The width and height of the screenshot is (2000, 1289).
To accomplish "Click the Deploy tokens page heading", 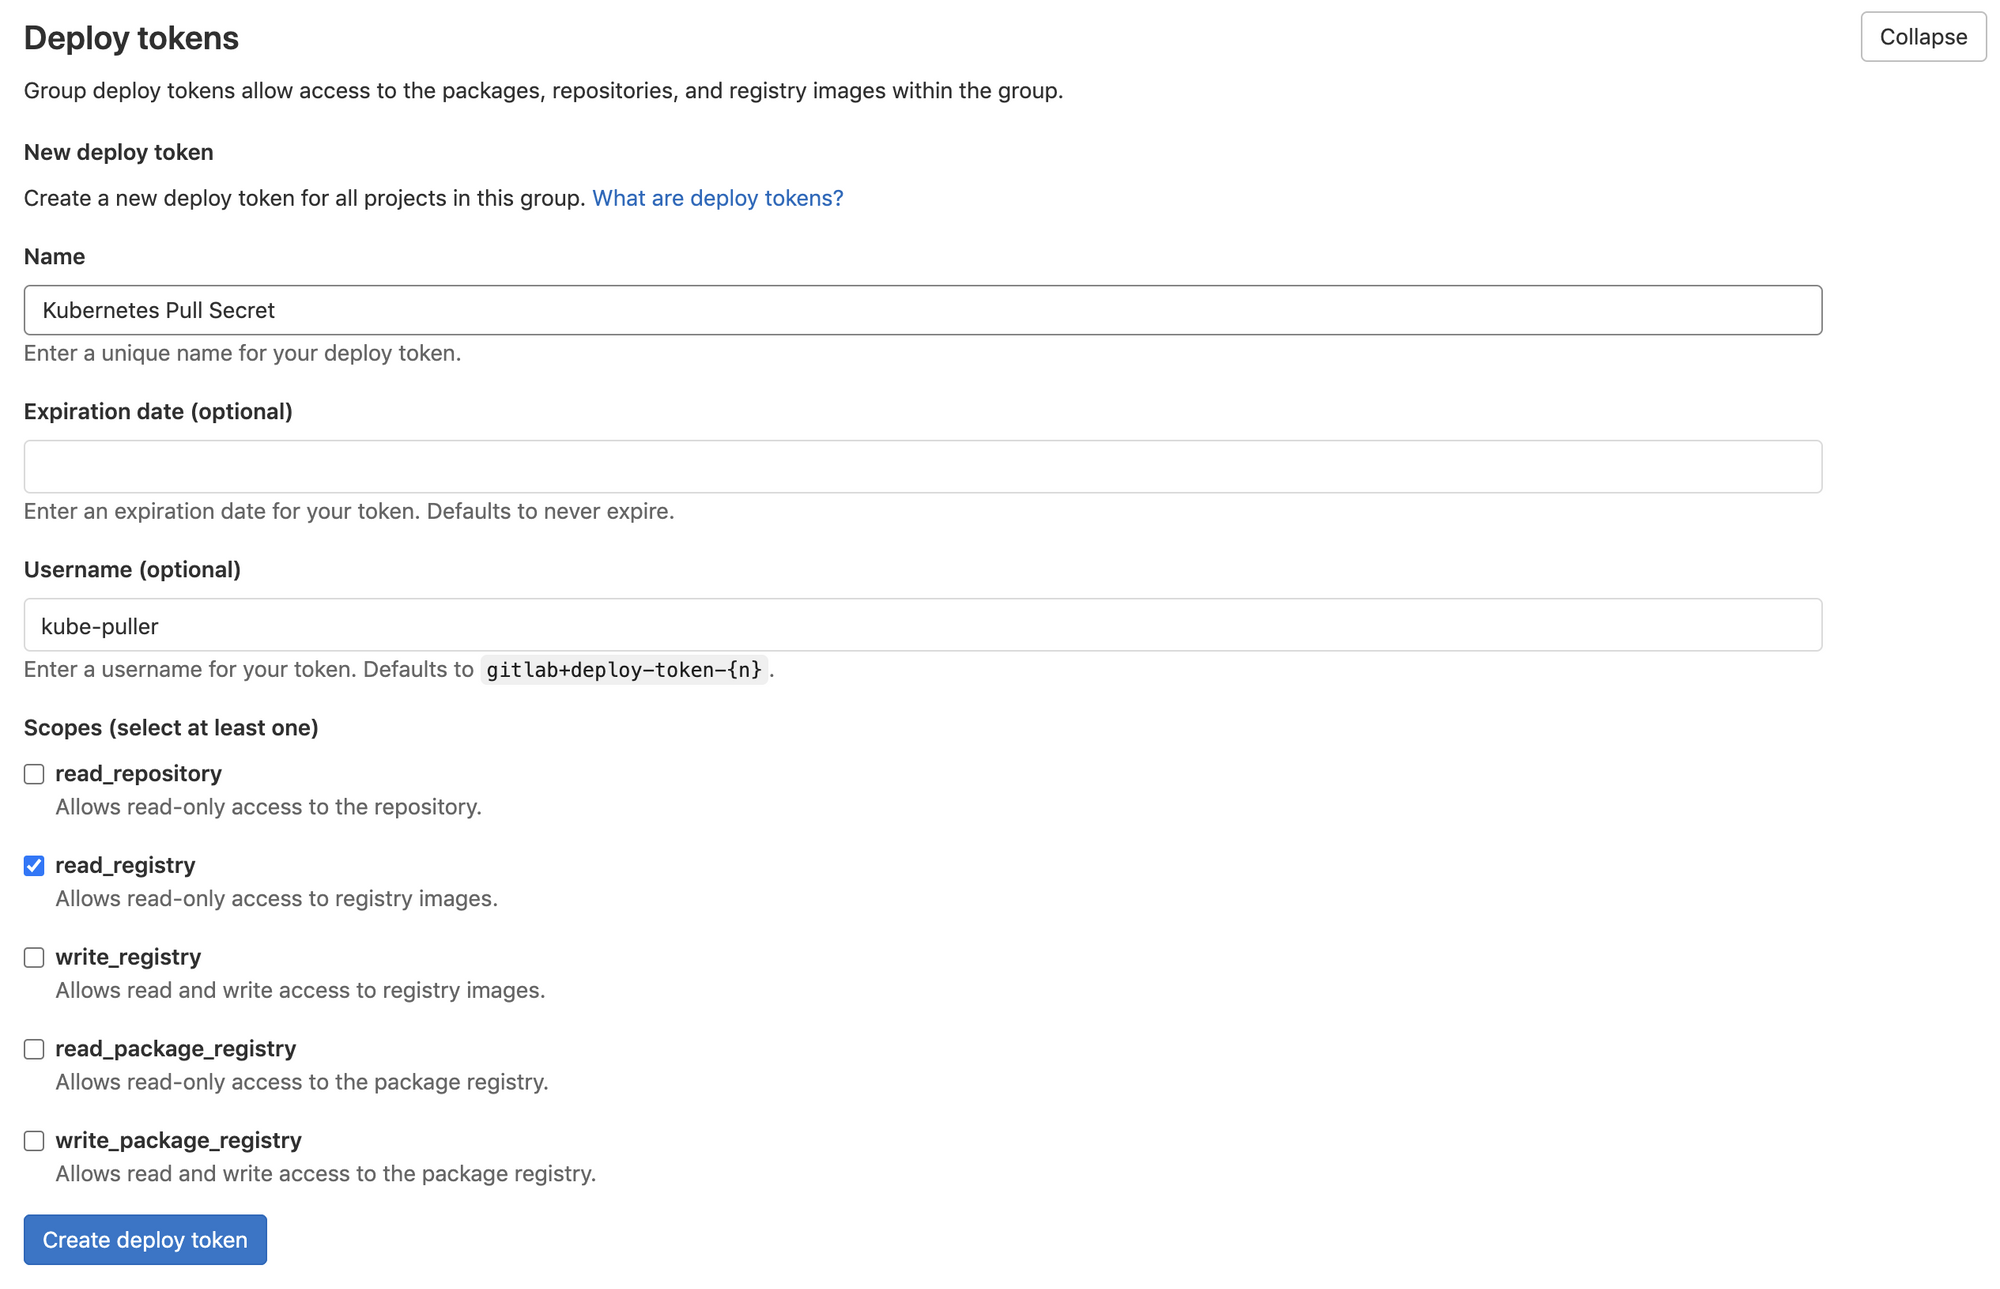I will point(131,37).
